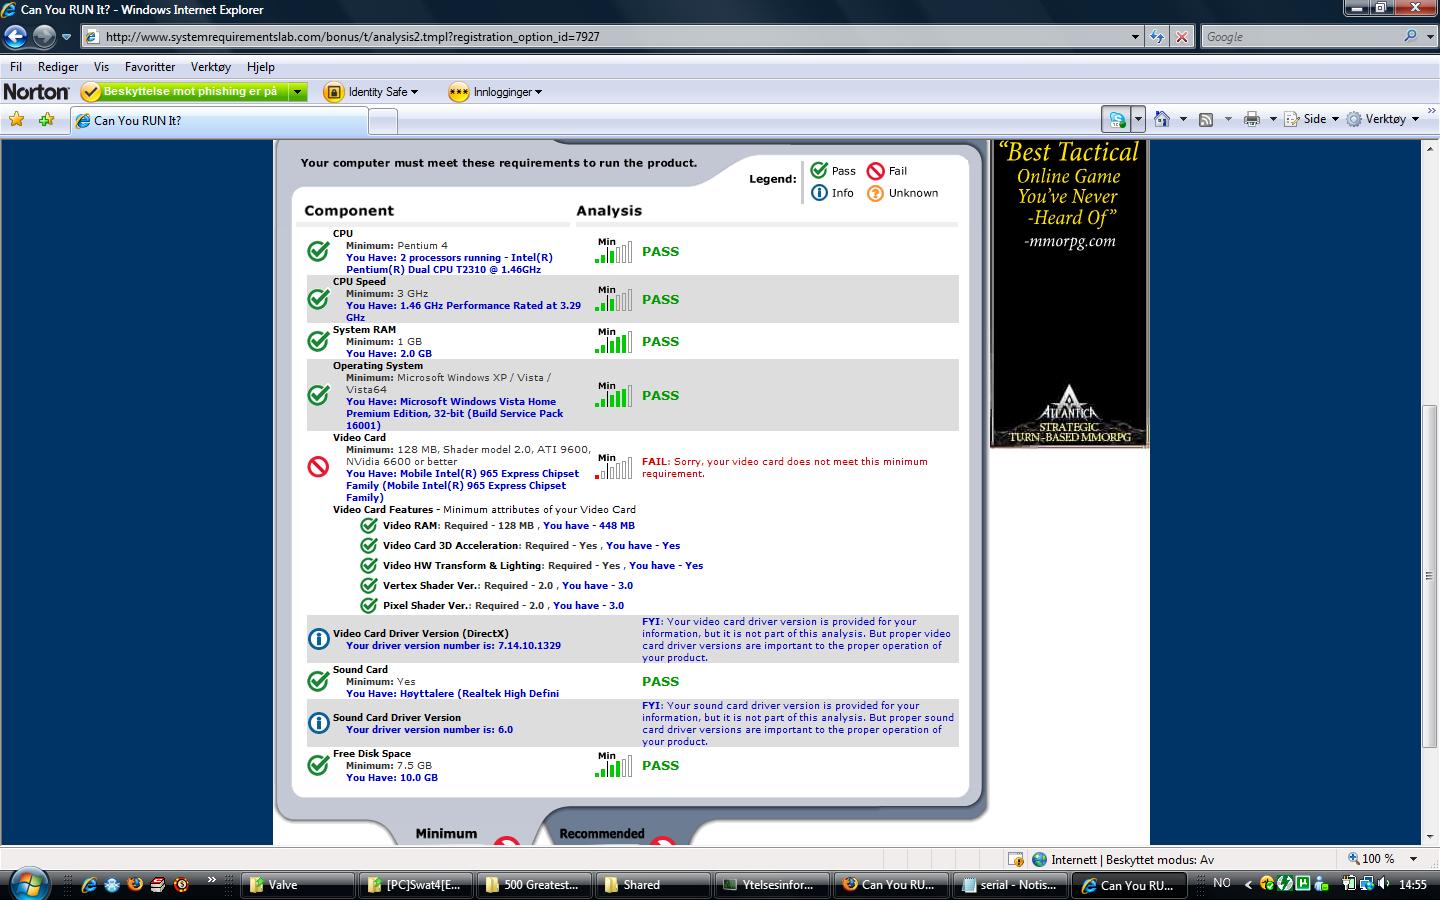Click the Skype toolbar icon

click(x=1116, y=119)
